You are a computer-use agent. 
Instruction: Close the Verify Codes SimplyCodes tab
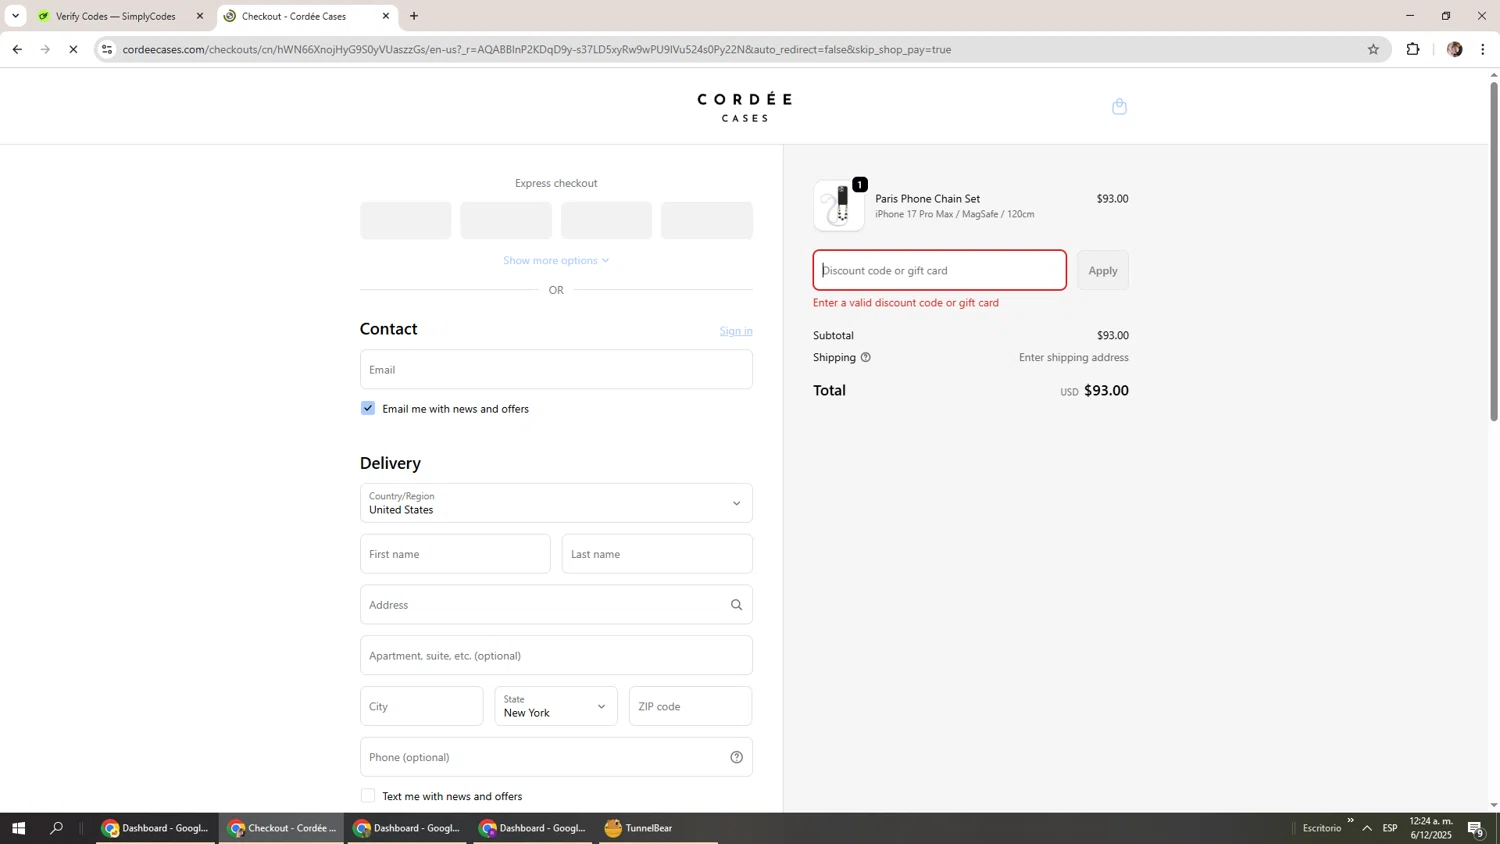point(200,16)
